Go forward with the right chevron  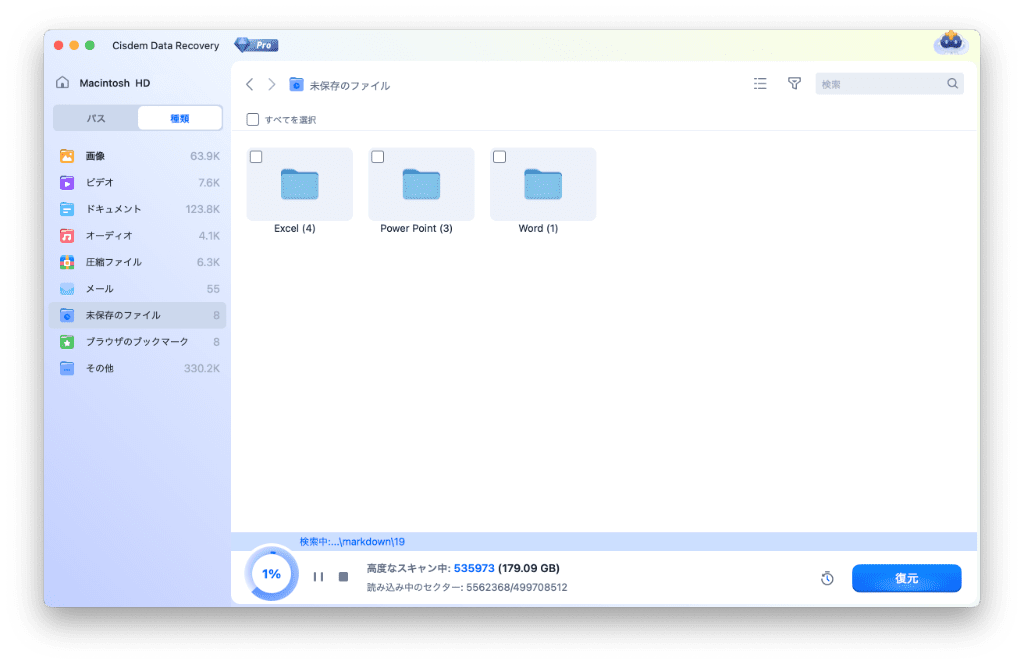pos(271,85)
